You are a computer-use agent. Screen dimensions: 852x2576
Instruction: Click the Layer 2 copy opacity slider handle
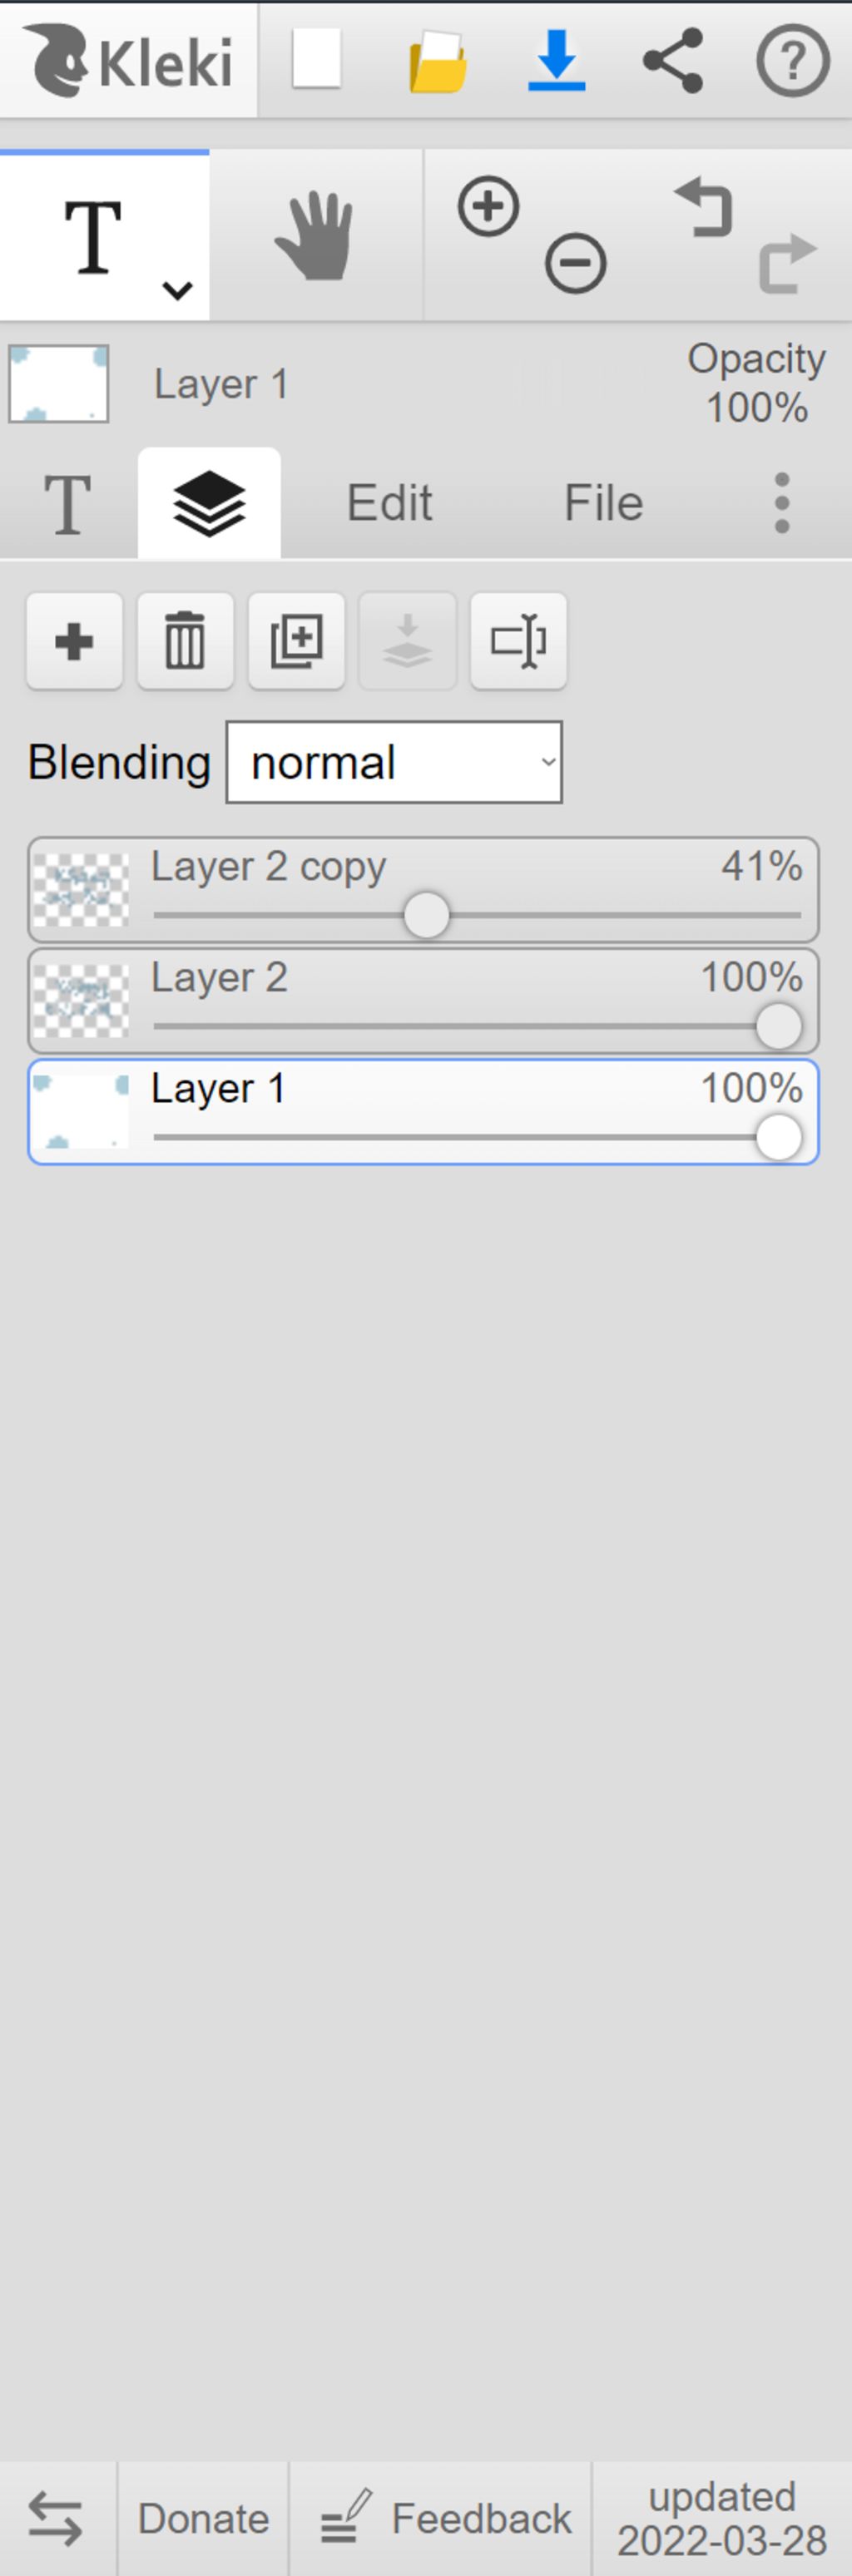(x=427, y=916)
